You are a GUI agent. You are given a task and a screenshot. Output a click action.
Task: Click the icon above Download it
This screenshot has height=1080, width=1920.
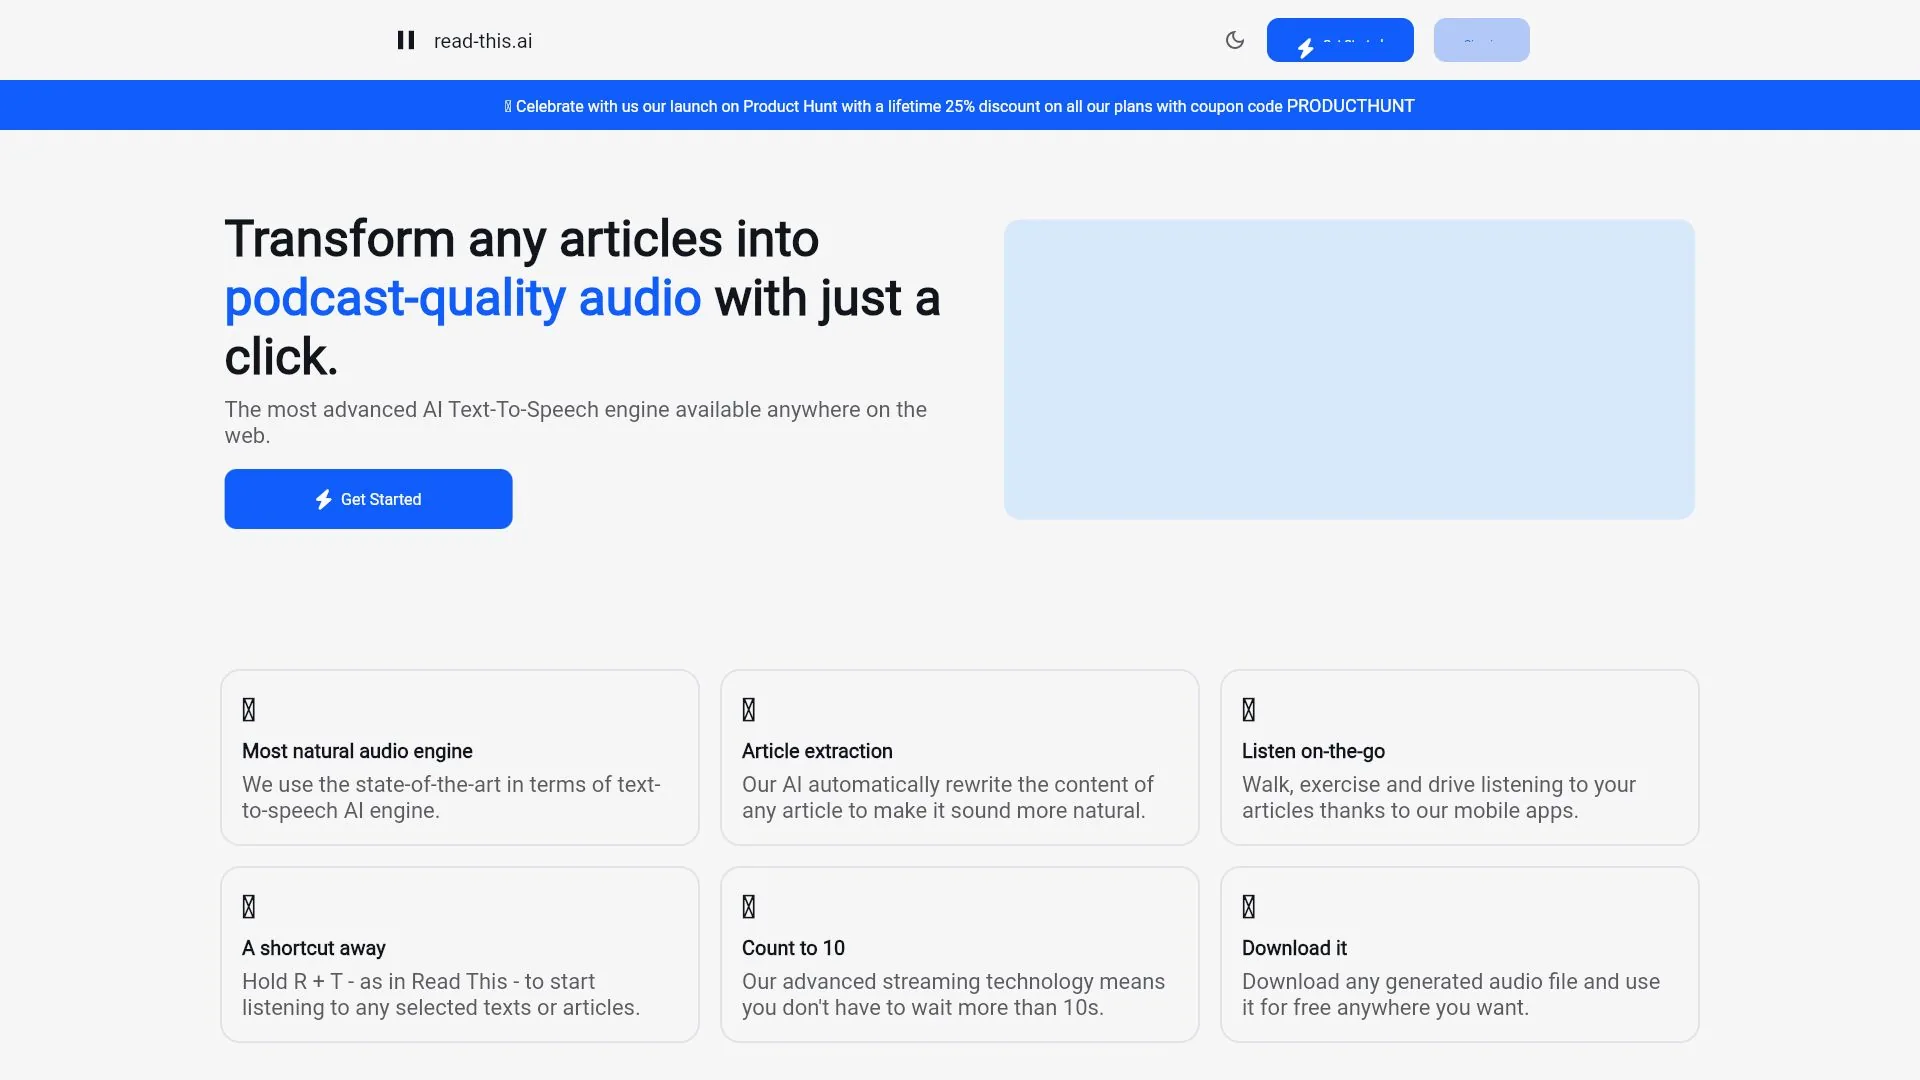point(1249,907)
